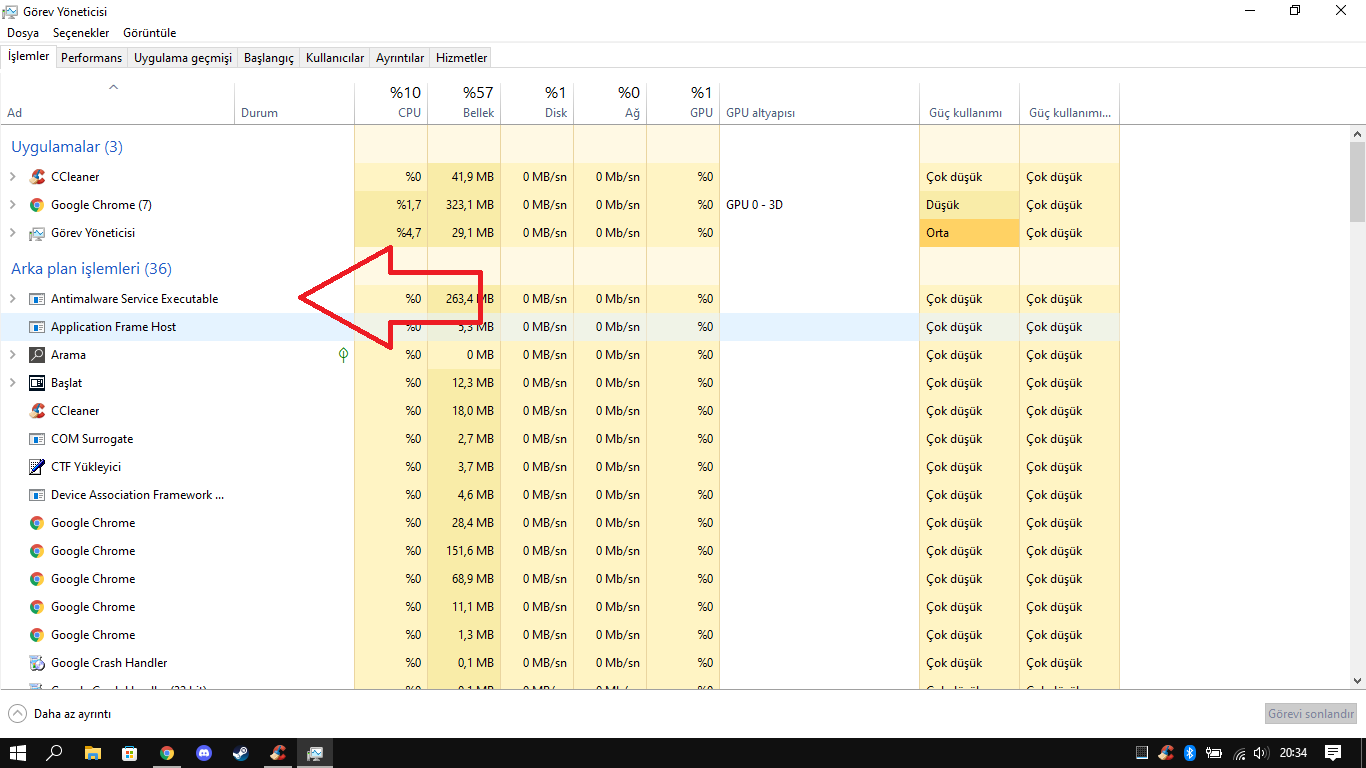Open Steam from the taskbar
1366x768 pixels.
[241, 753]
